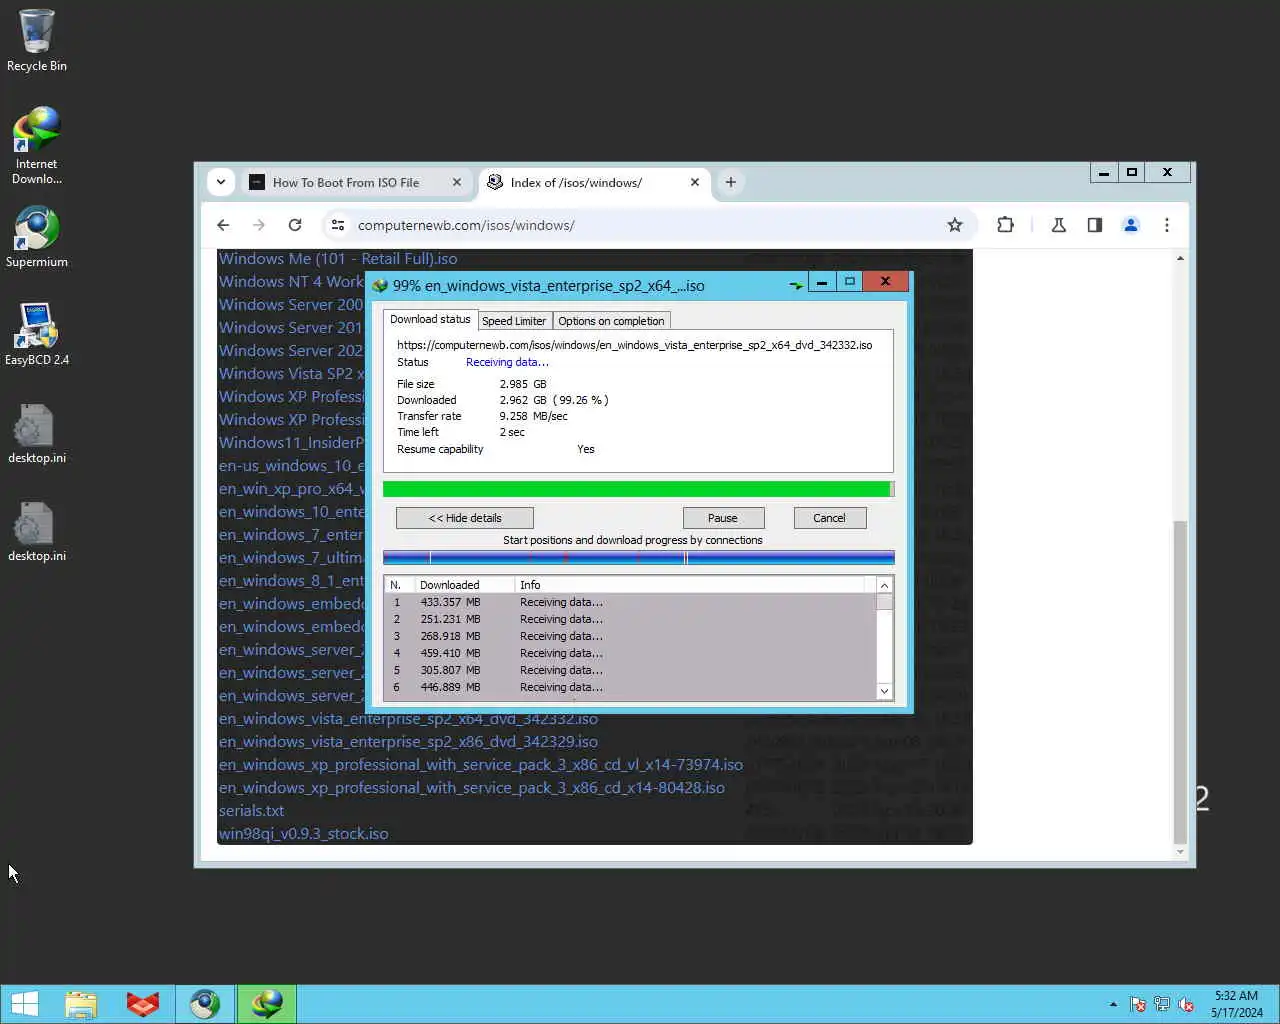Select connection row 2 with 251.231 MB
The width and height of the screenshot is (1280, 1024).
point(630,619)
